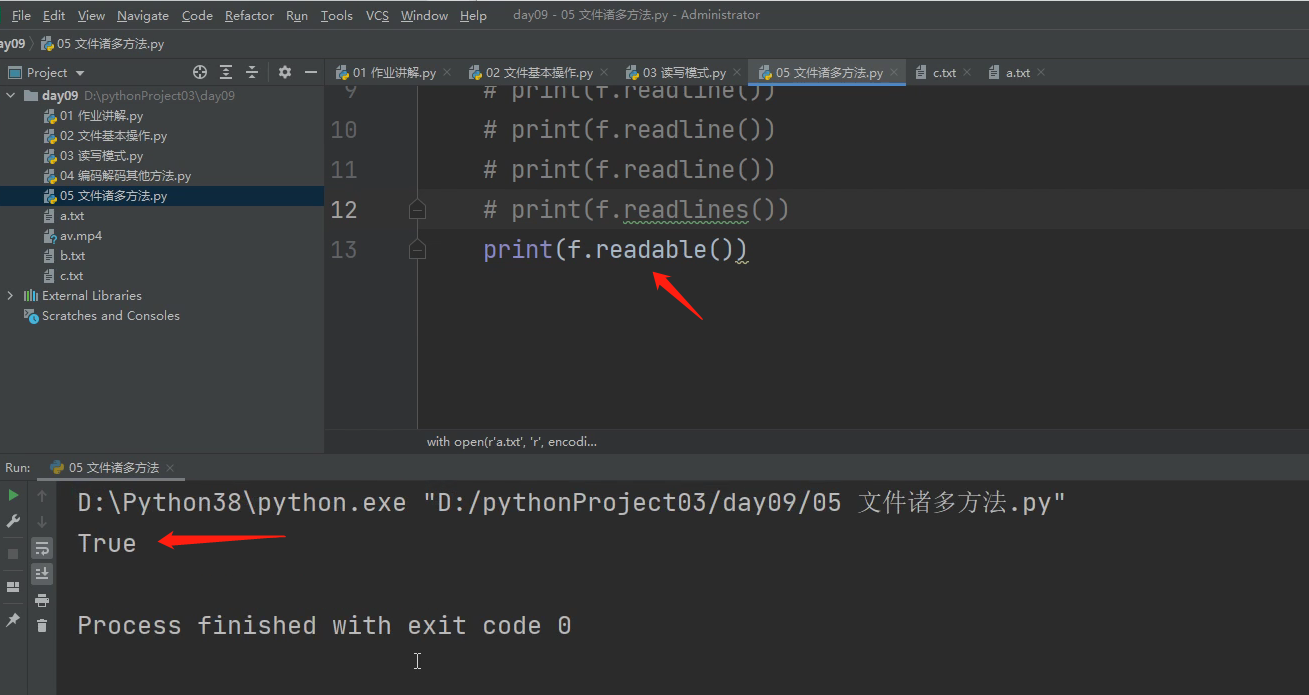Click the with open(r'a.txt' editor breadcrumb
This screenshot has width=1309, height=695.
point(512,442)
